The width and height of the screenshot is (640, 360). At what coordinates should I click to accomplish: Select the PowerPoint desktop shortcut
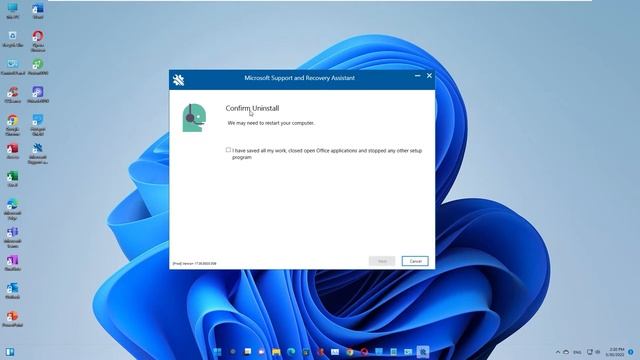click(13, 319)
